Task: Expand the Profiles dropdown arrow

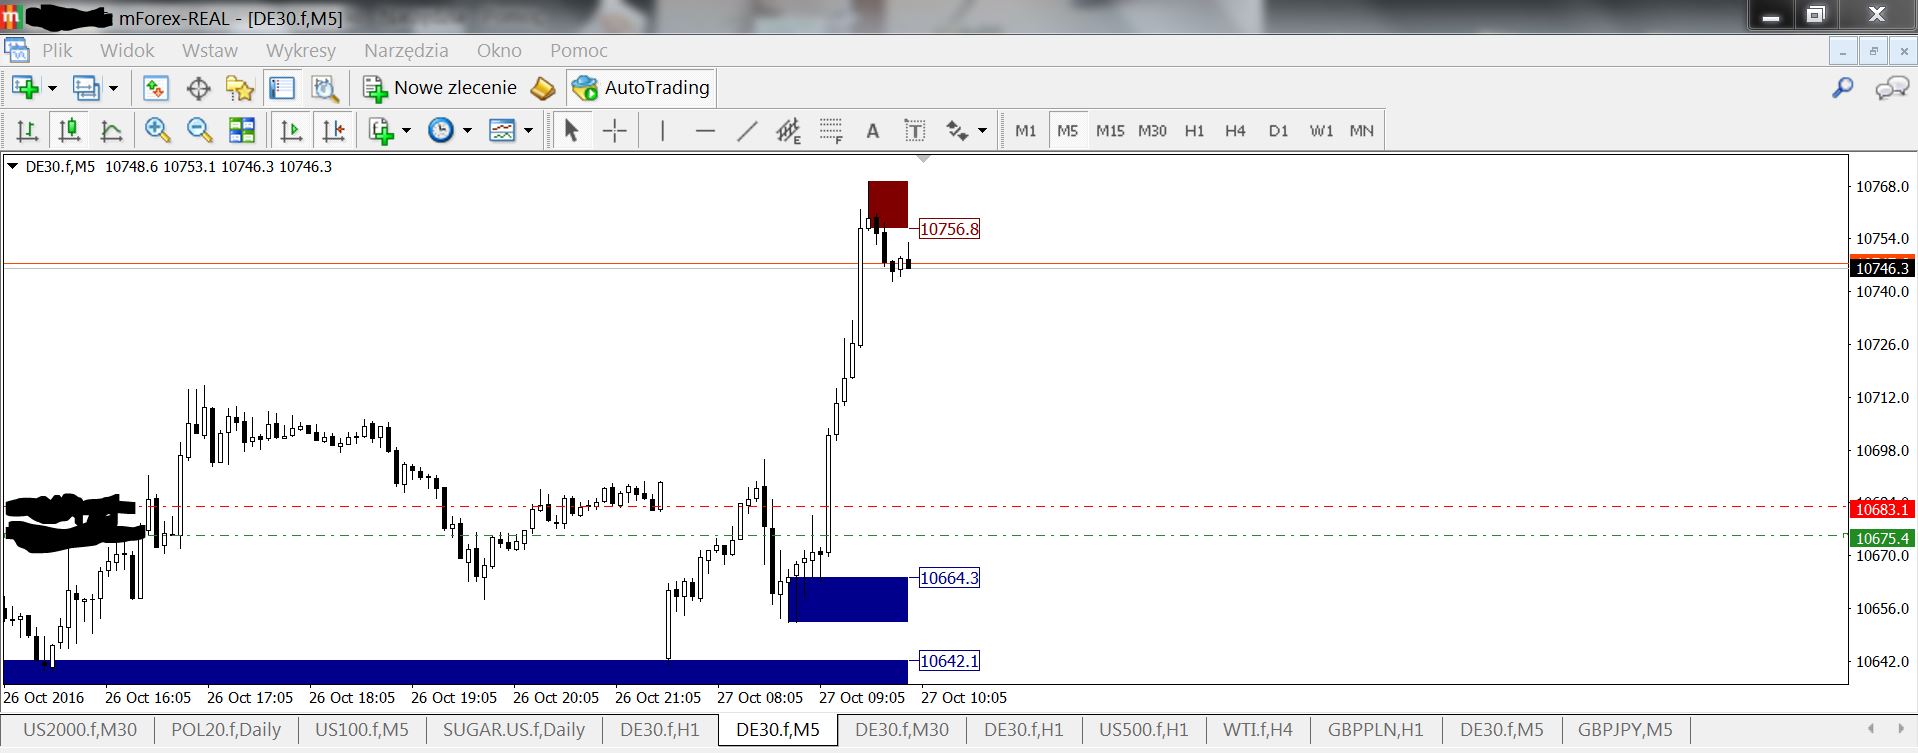Action: (113, 88)
